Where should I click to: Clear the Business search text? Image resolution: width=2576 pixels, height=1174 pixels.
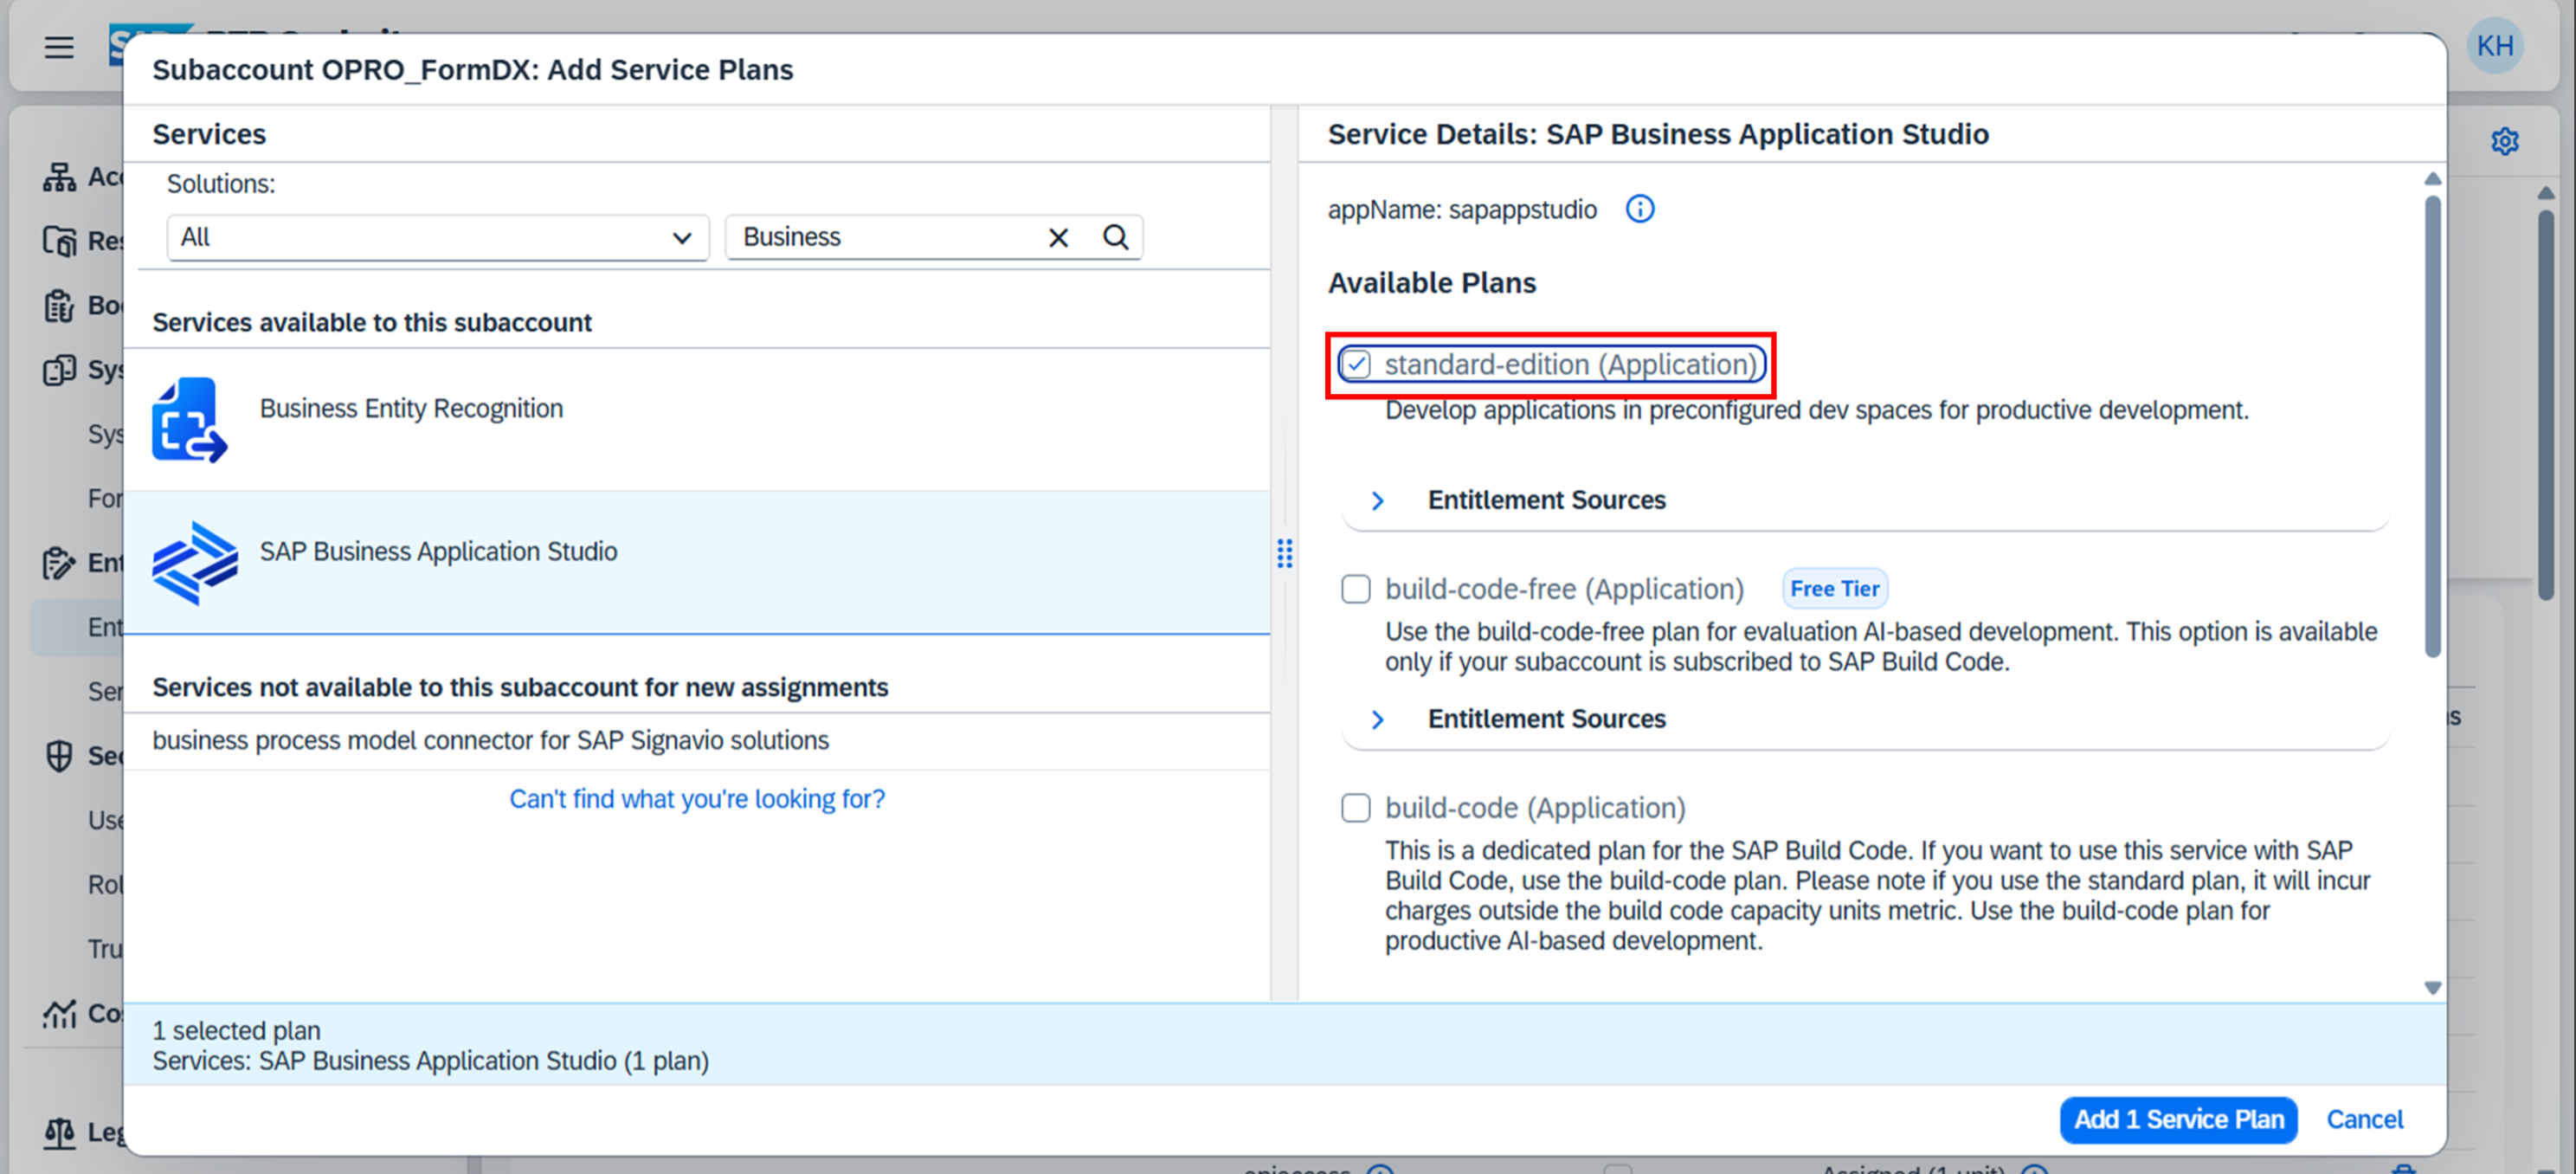(x=1058, y=237)
